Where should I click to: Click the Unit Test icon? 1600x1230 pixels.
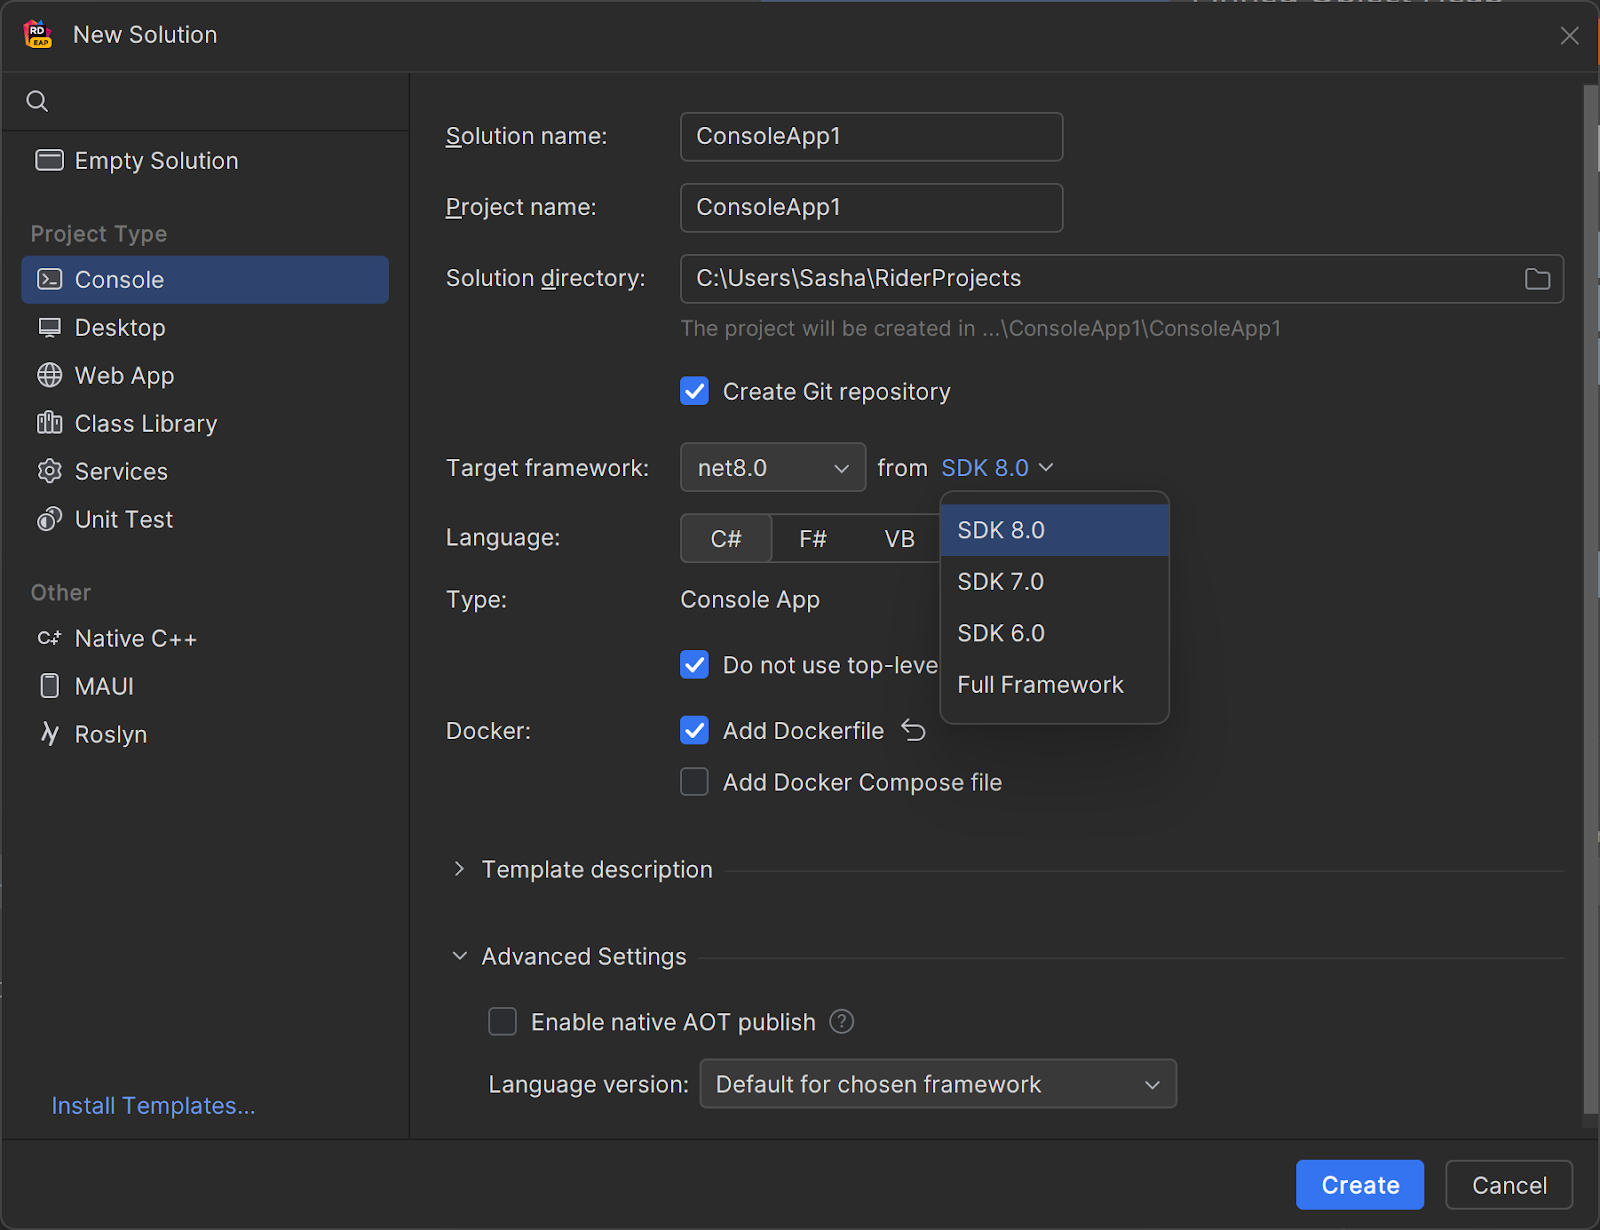click(49, 519)
